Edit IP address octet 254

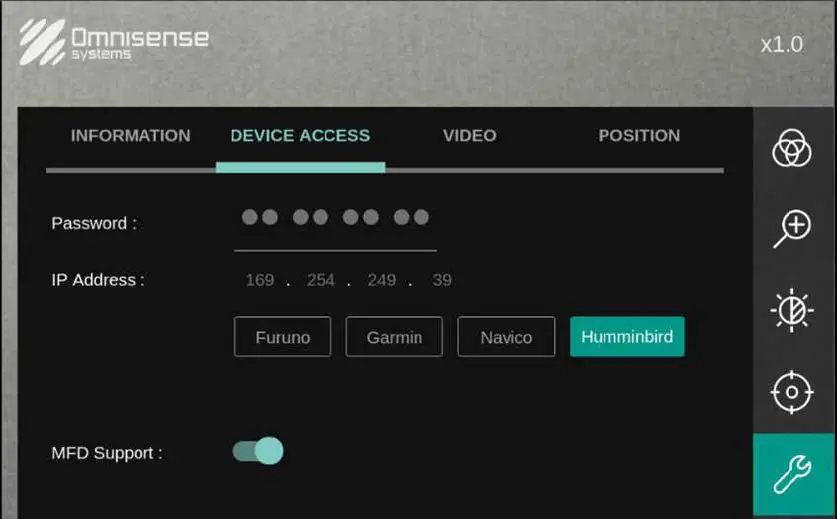coord(320,280)
